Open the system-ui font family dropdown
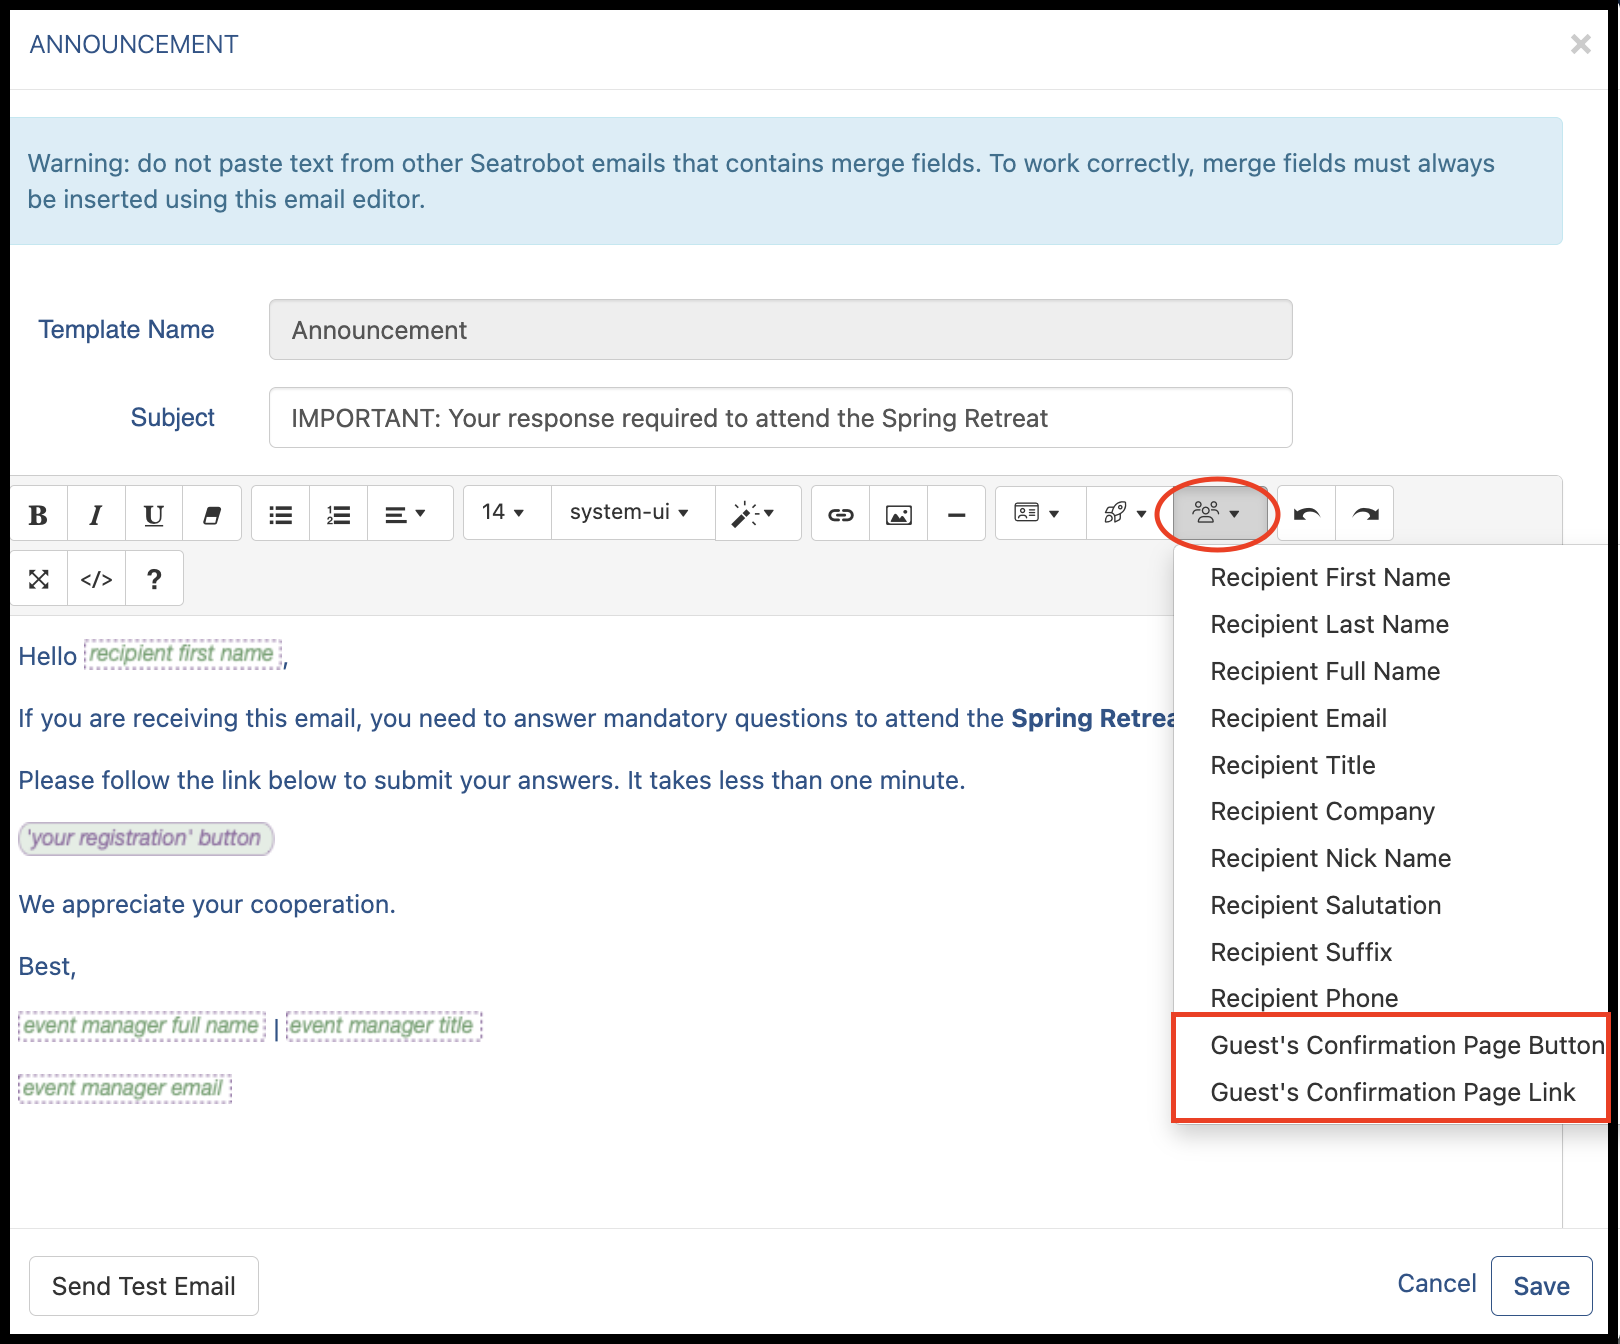The height and width of the screenshot is (1344, 1620). (x=633, y=513)
